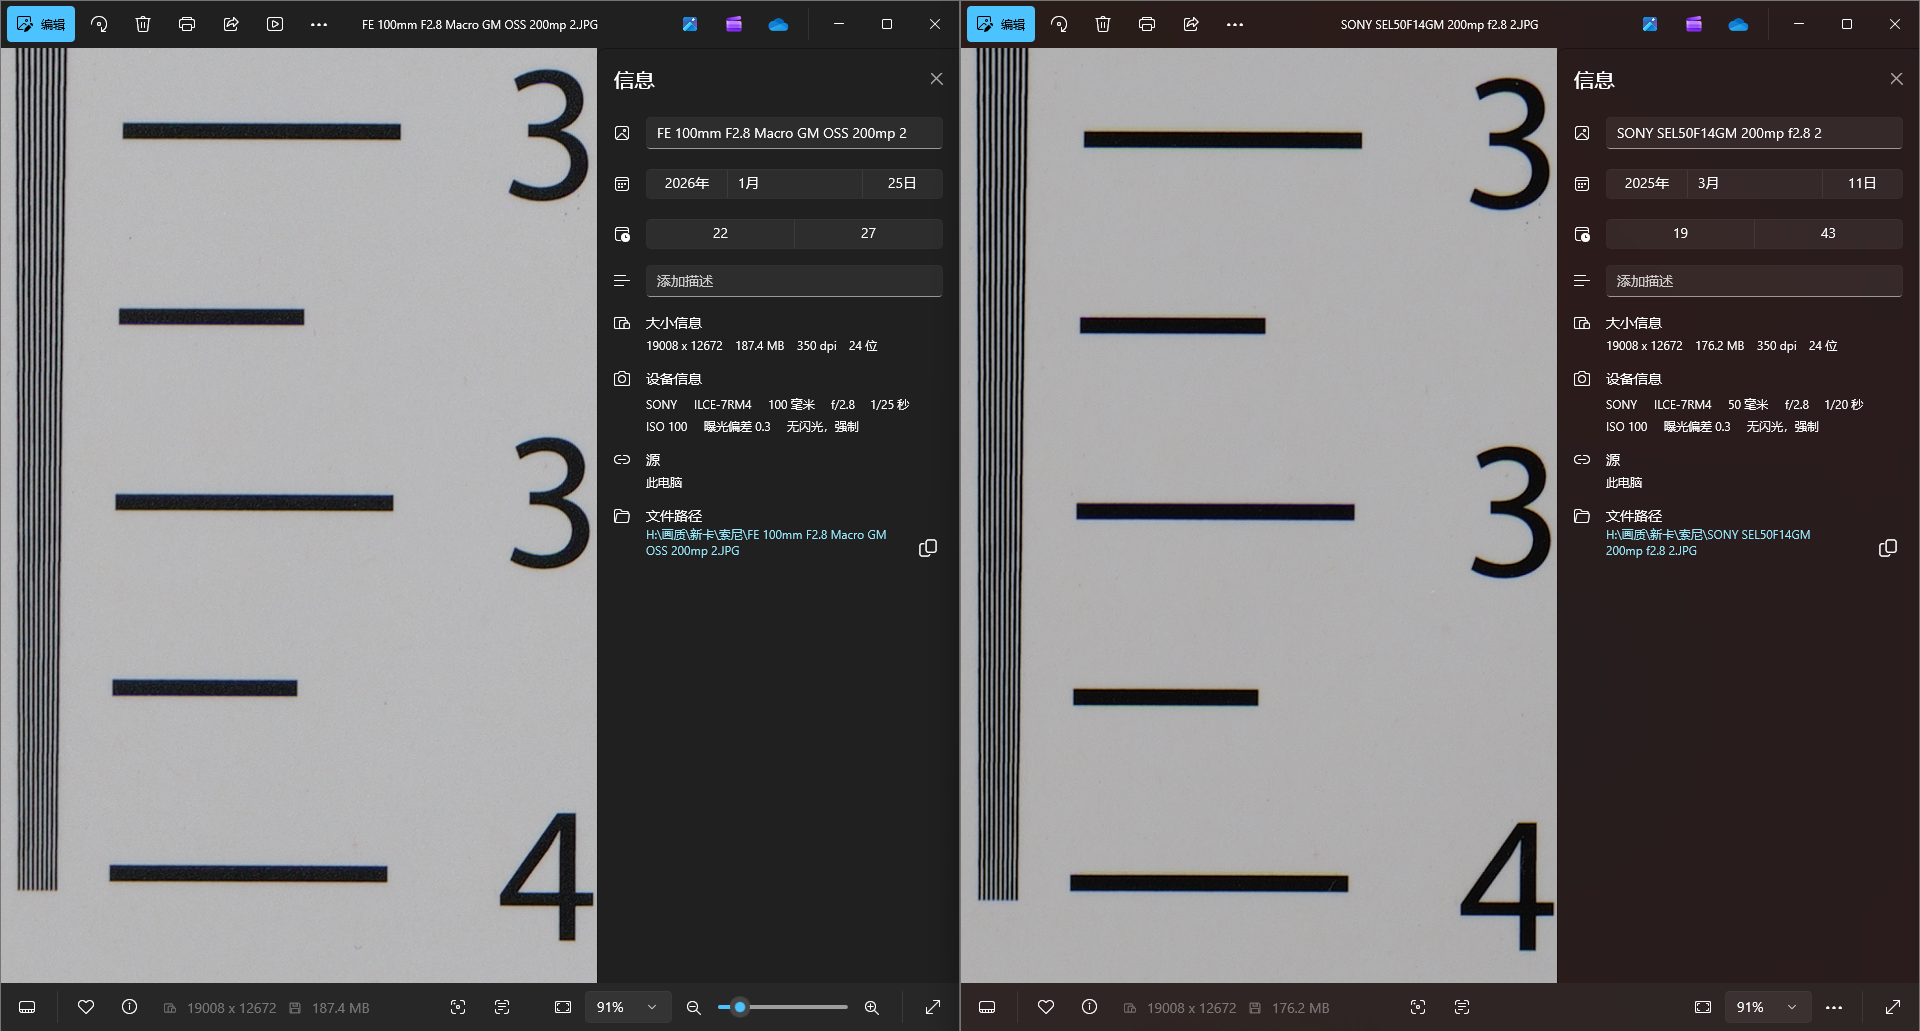Start slideshow in left window
The height and width of the screenshot is (1031, 1920).
275,24
